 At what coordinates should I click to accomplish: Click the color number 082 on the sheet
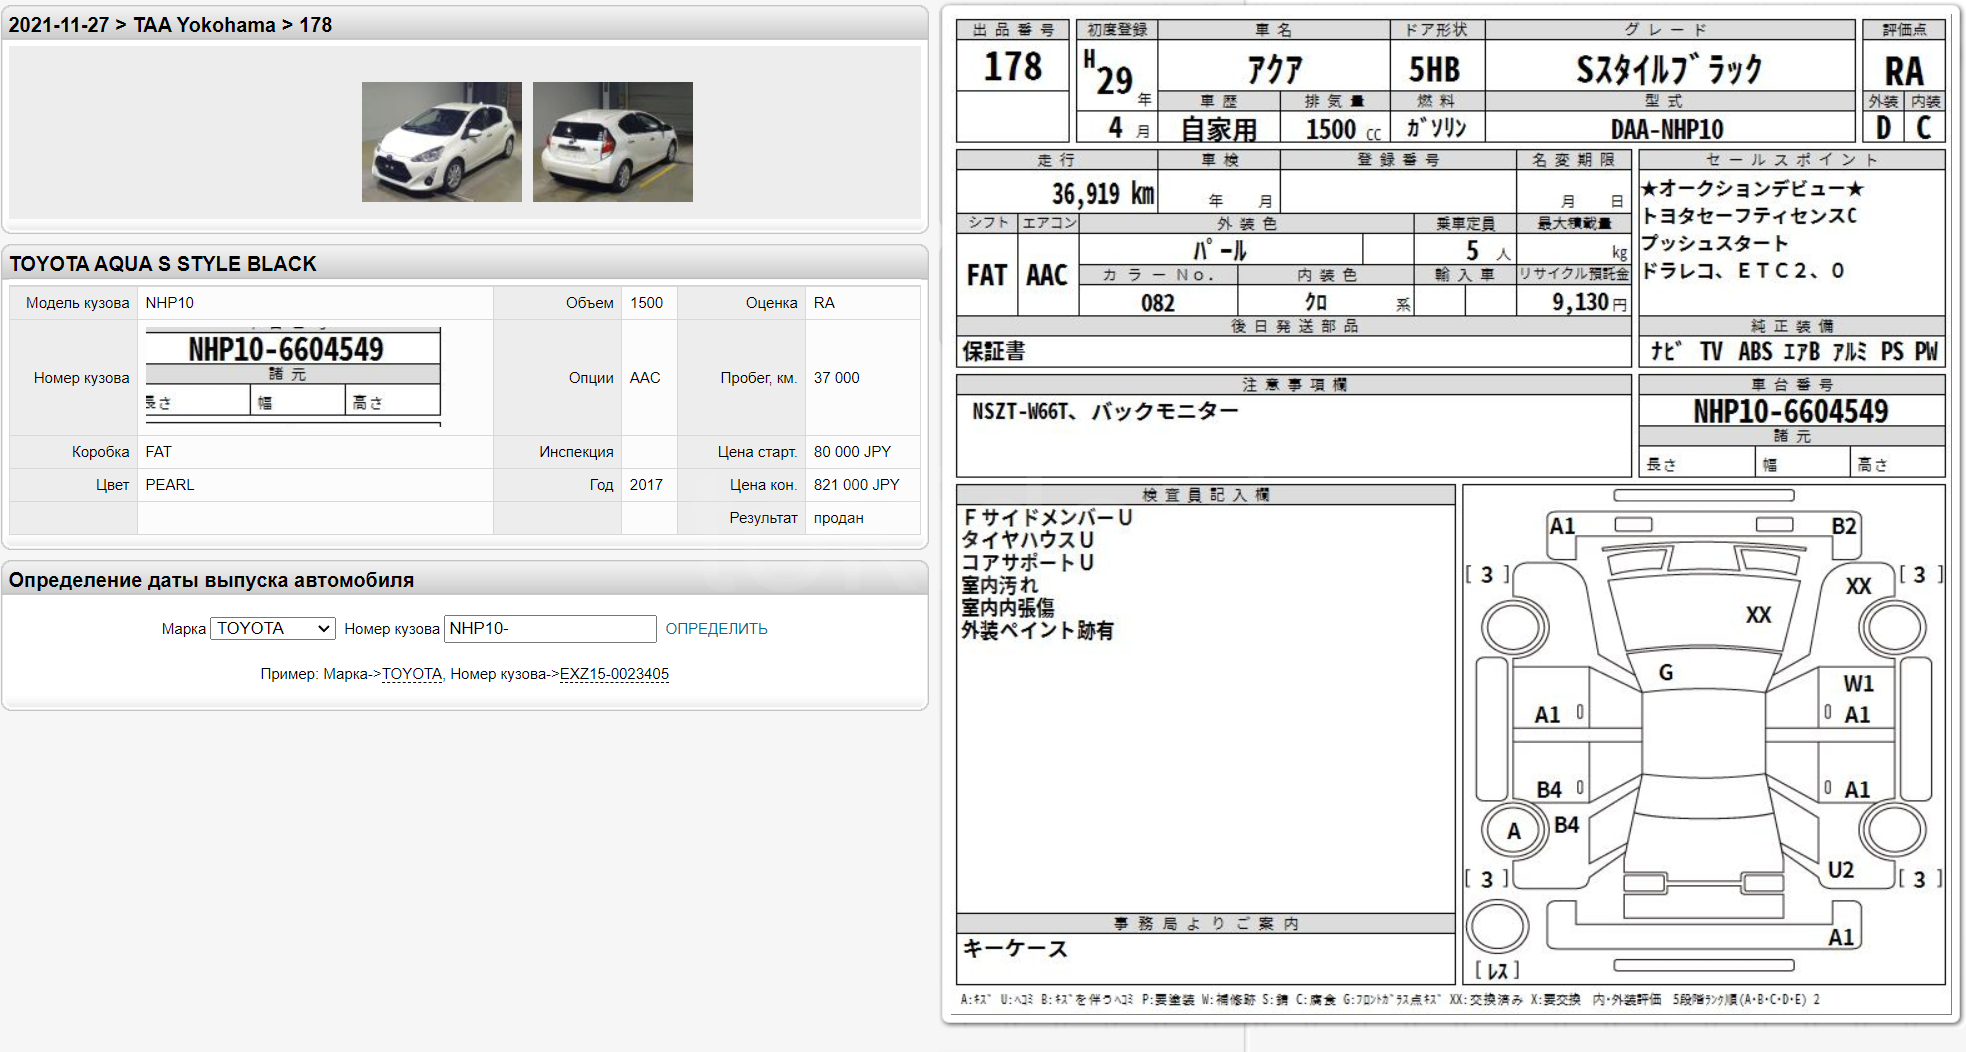pos(1157,303)
